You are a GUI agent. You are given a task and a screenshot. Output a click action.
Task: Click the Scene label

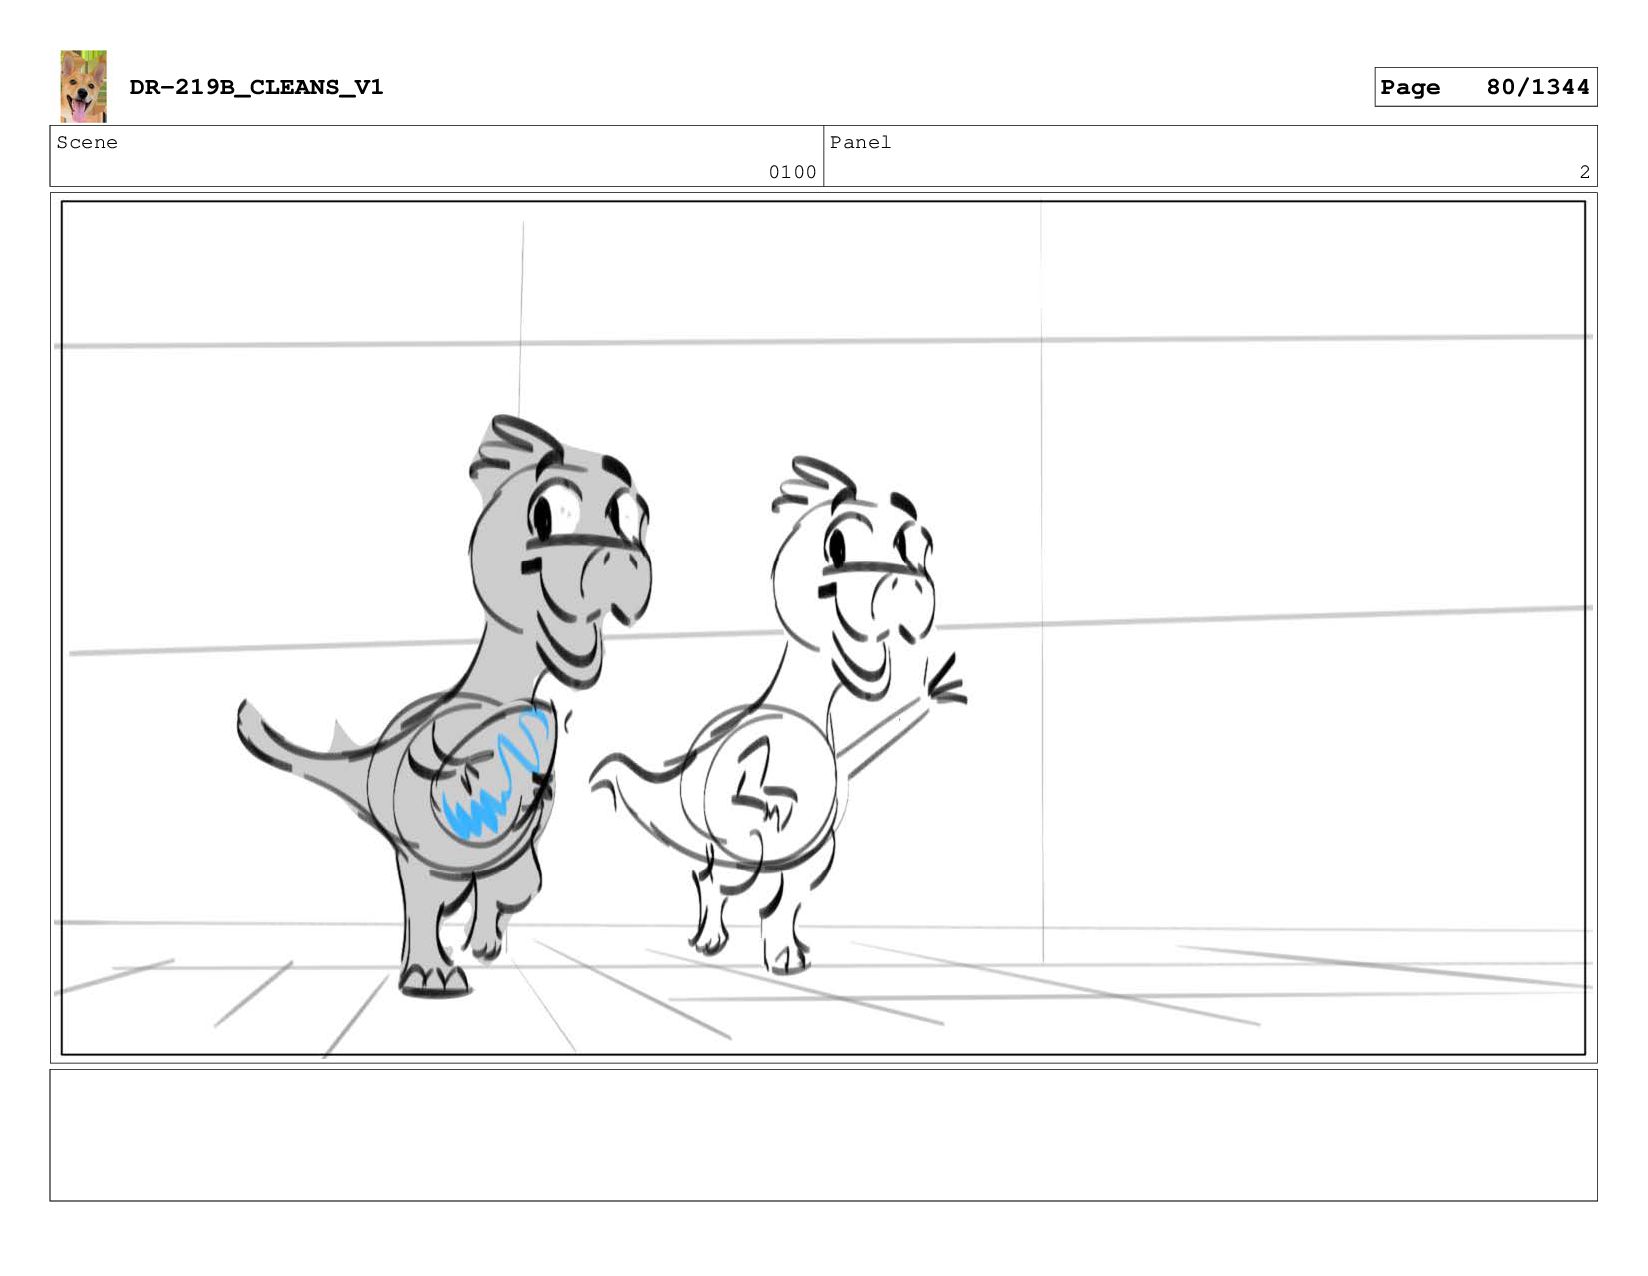tap(87, 142)
